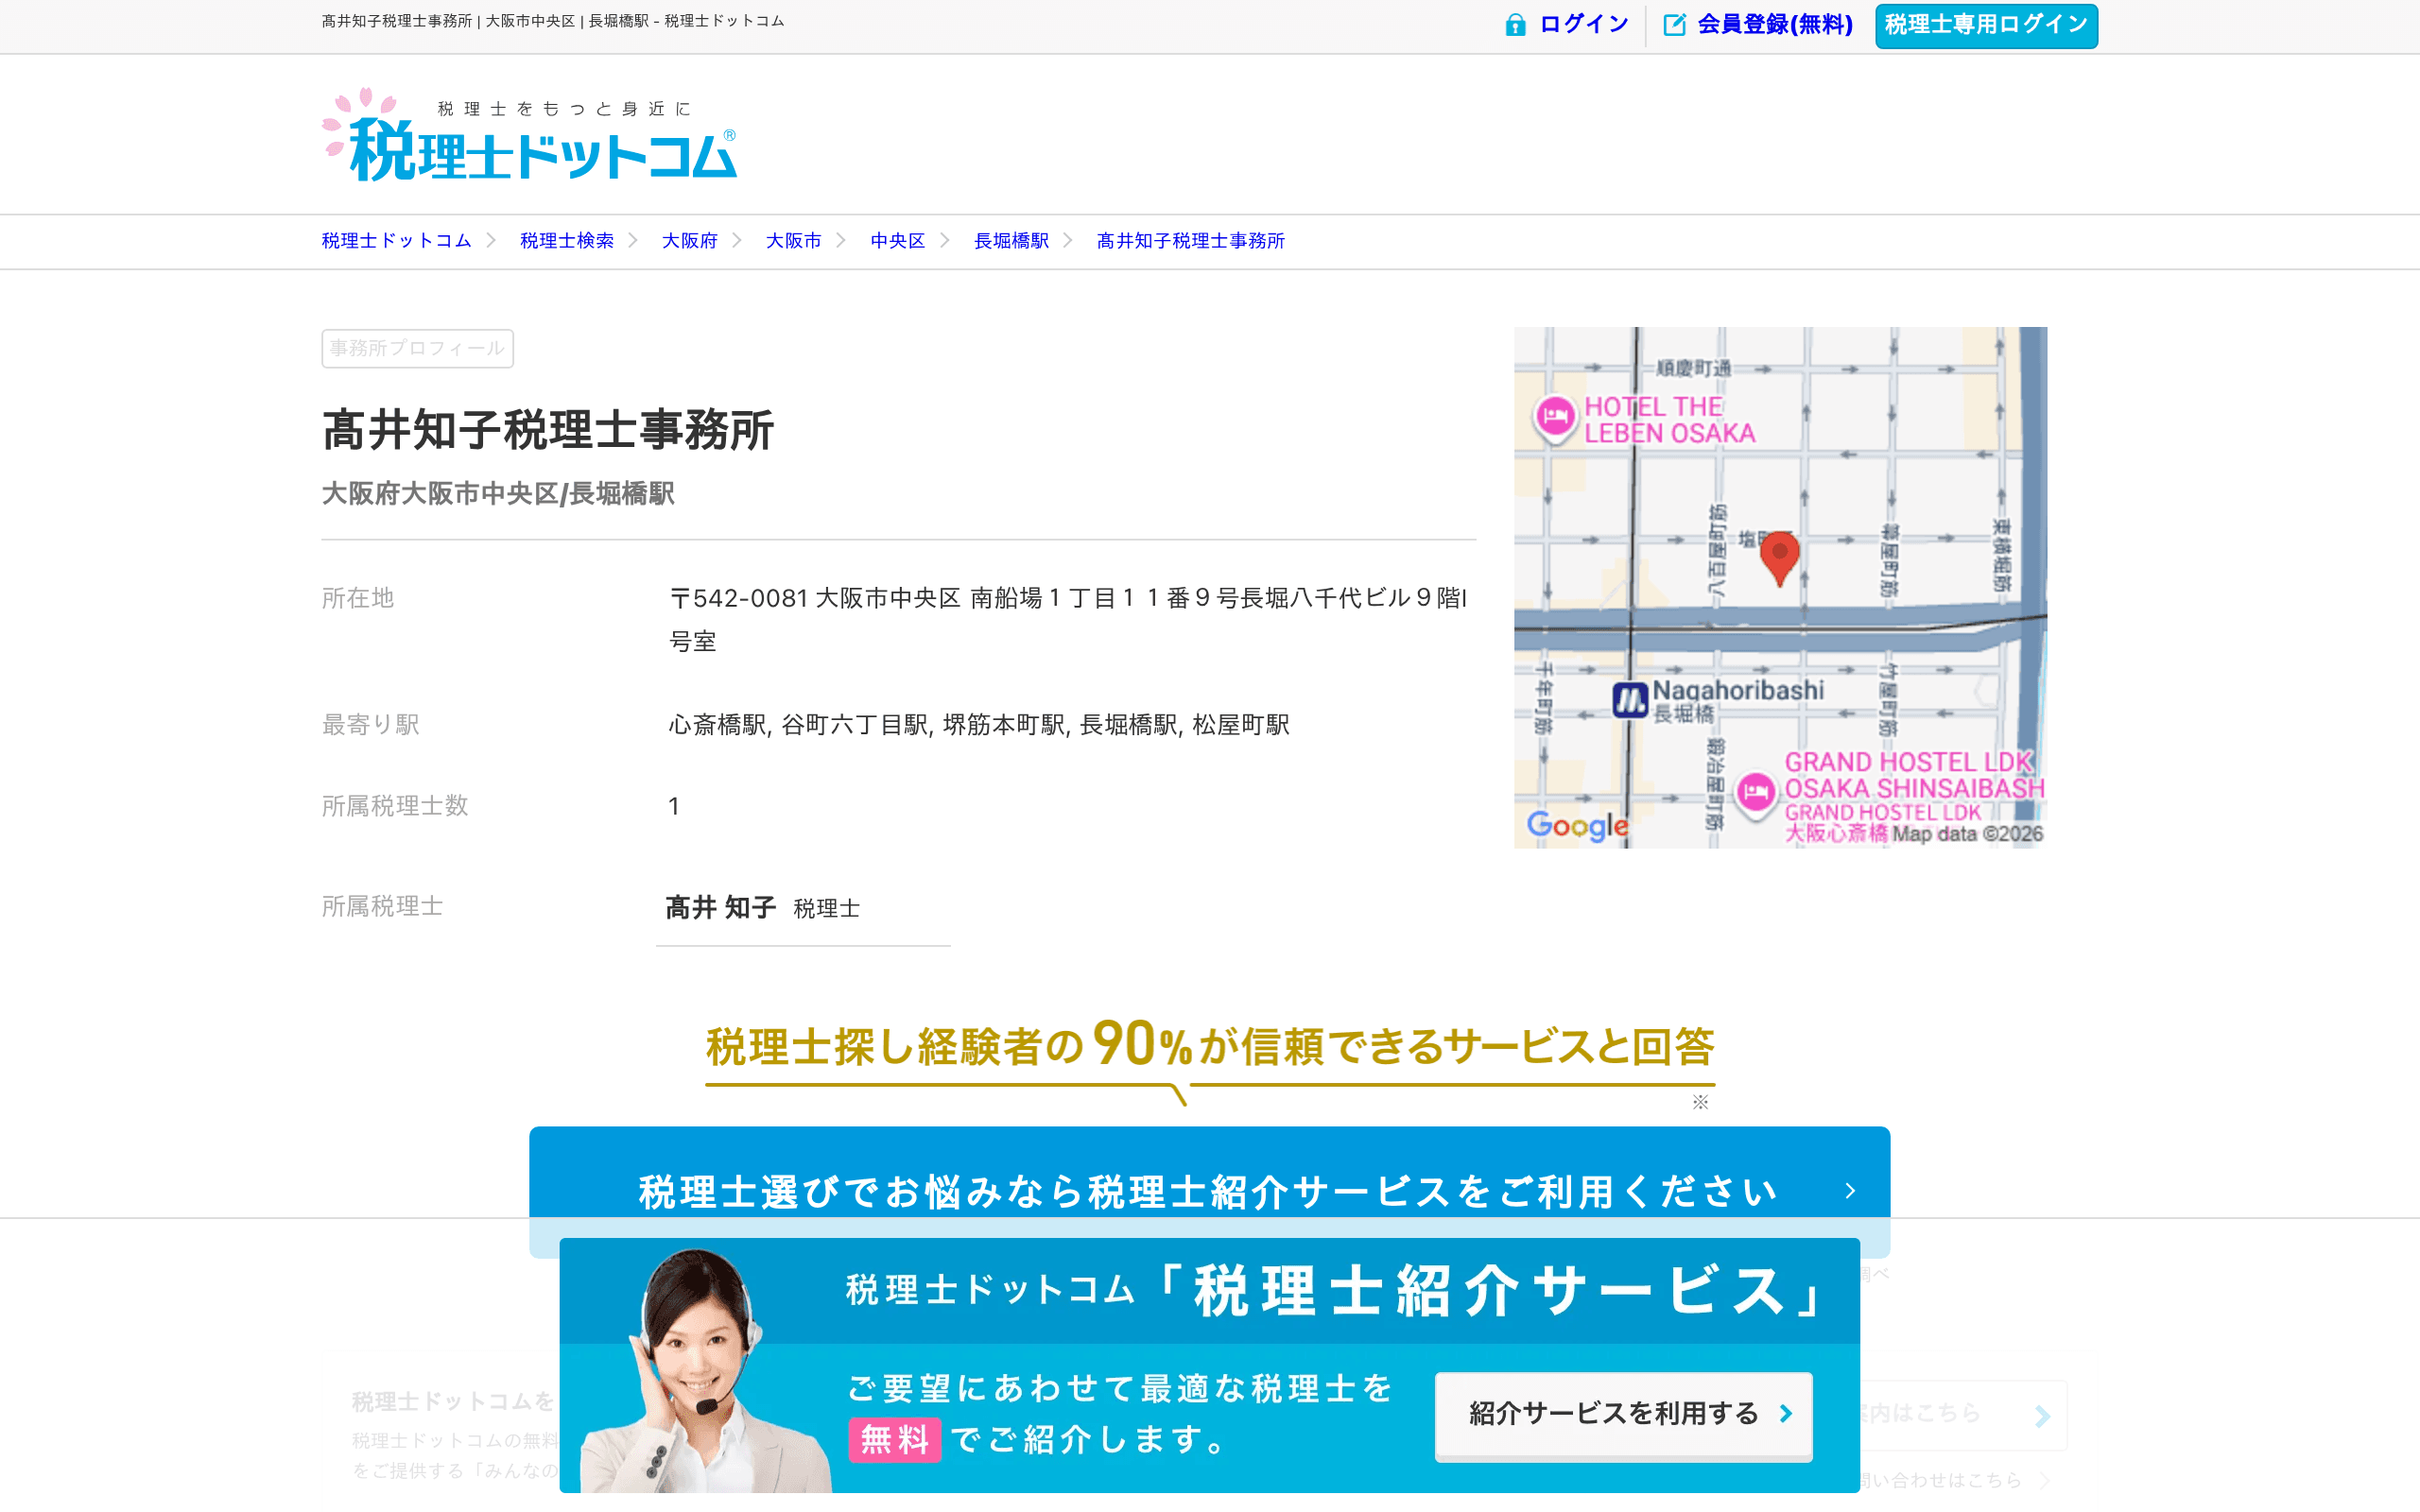Open 大阪市 breadcrumb link

coord(794,241)
